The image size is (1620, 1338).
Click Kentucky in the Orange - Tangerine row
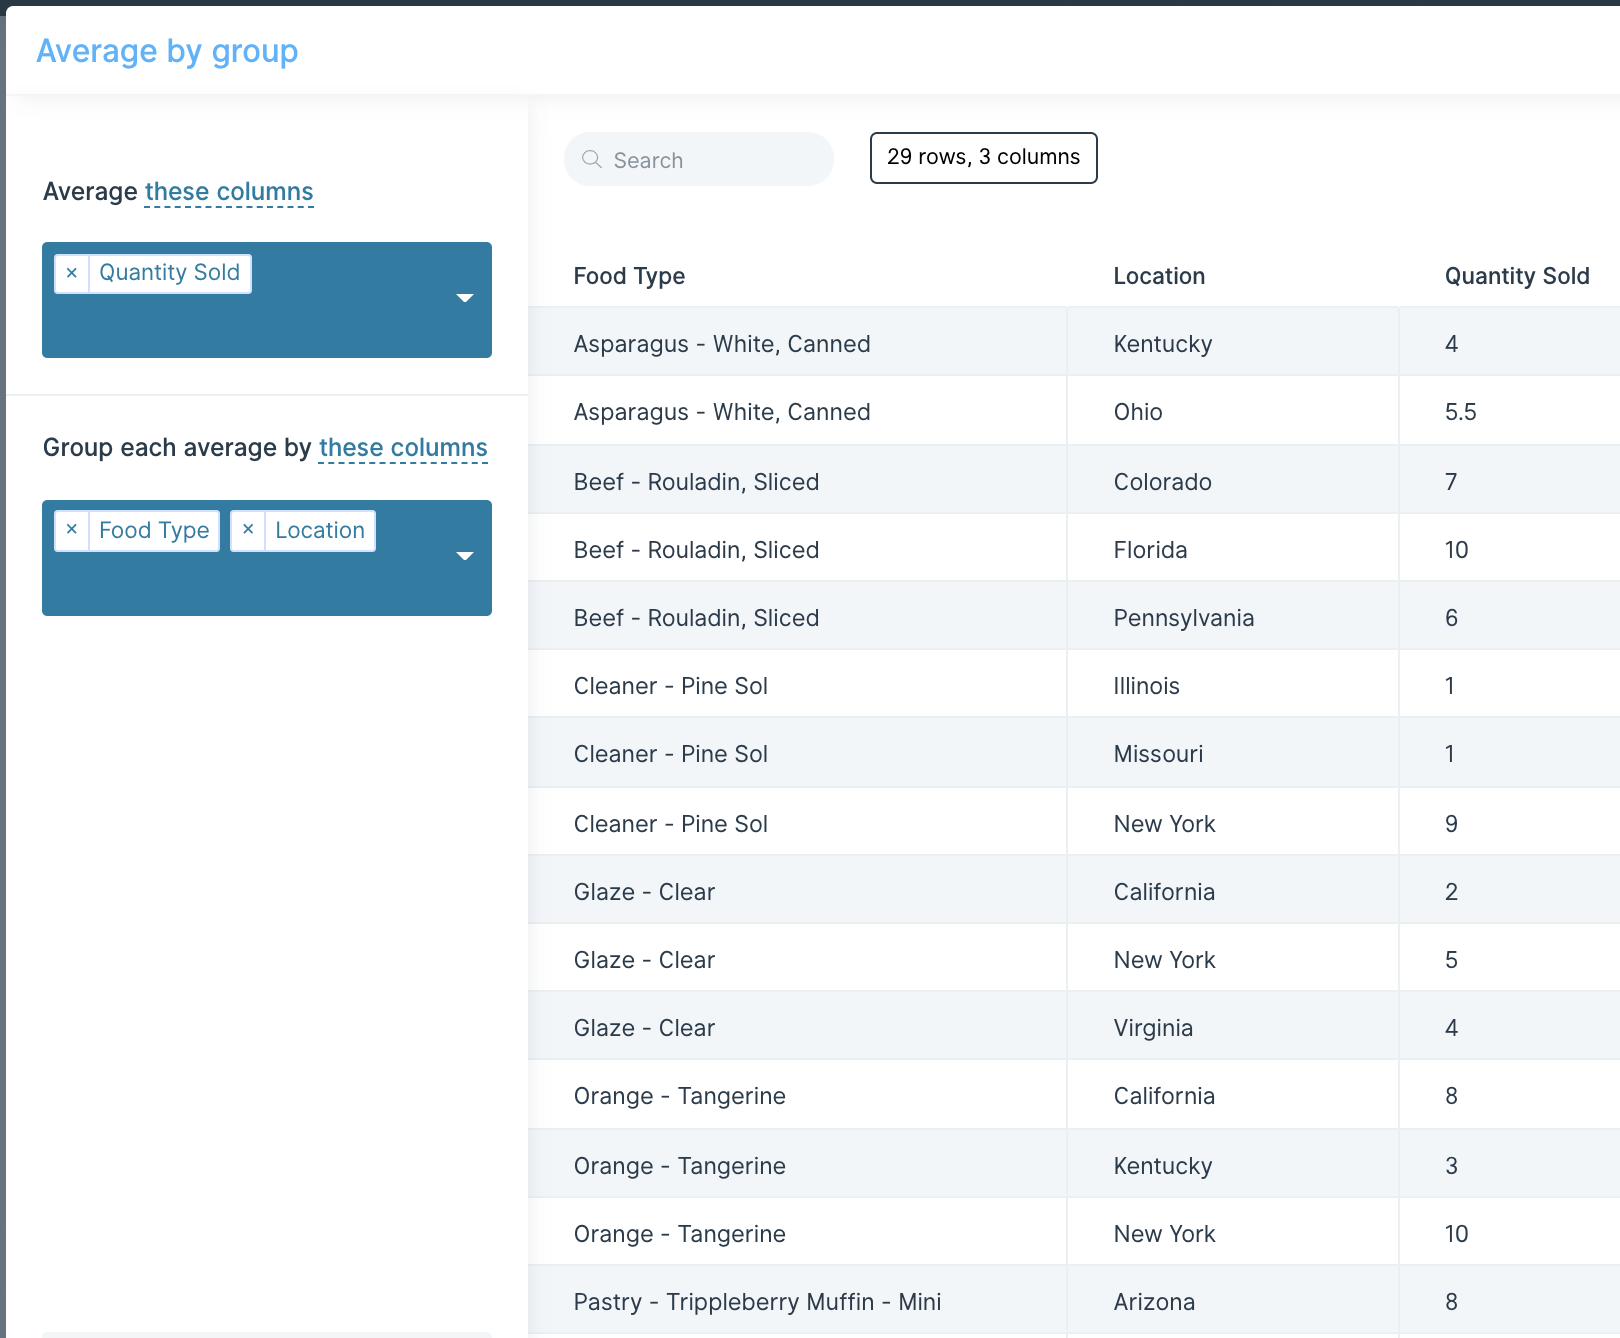[1163, 1166]
